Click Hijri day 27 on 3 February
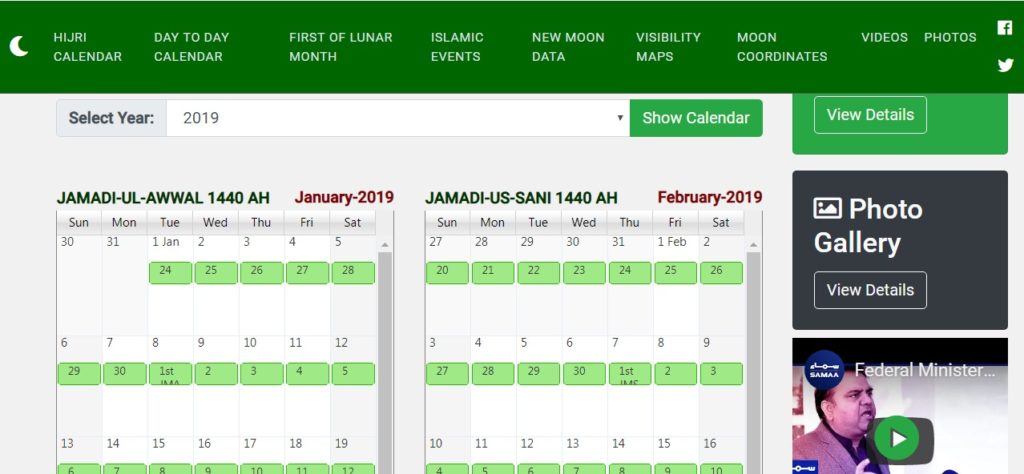This screenshot has height=474, width=1024. click(447, 374)
